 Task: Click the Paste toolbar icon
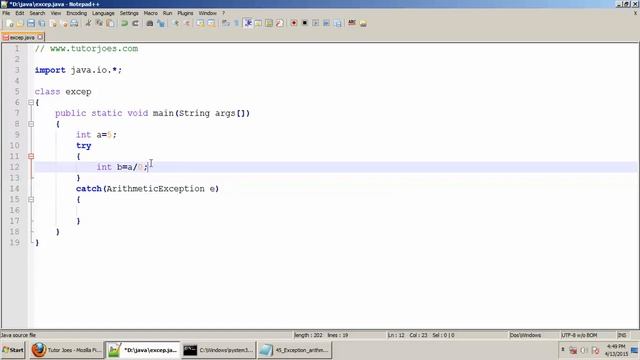110,23
